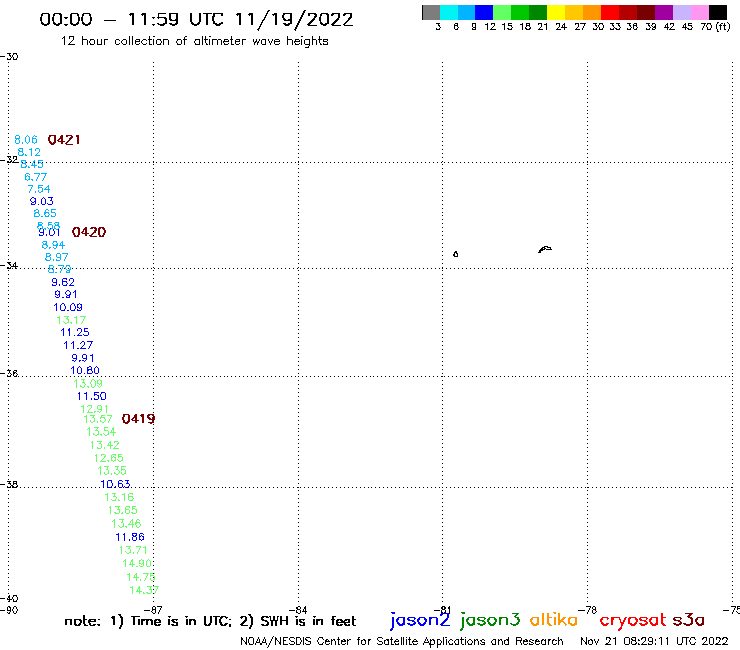
Task: Click the 10.09 wave height value
Action: (68, 307)
